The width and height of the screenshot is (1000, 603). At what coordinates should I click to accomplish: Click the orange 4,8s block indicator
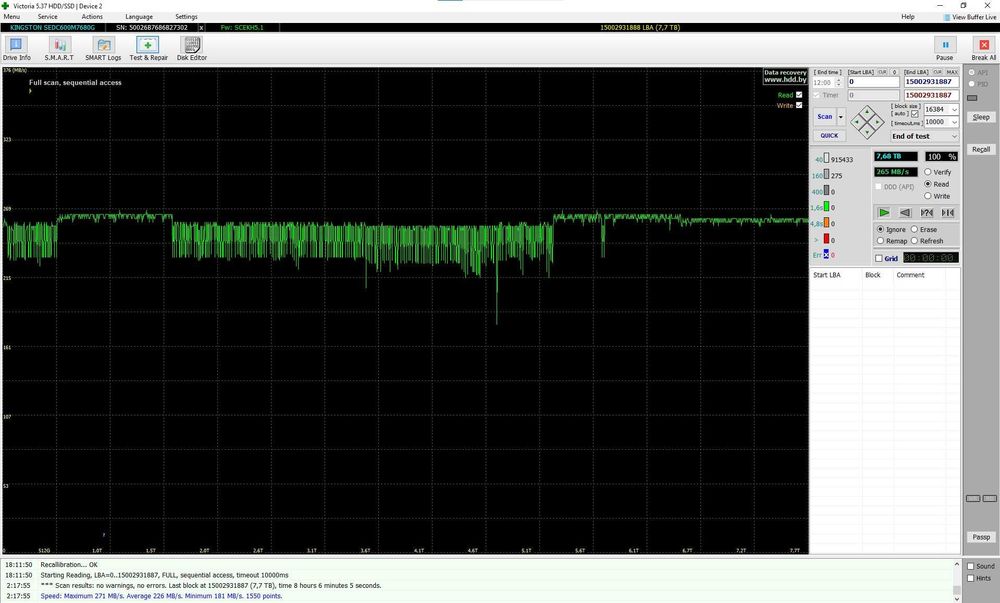click(x=827, y=222)
